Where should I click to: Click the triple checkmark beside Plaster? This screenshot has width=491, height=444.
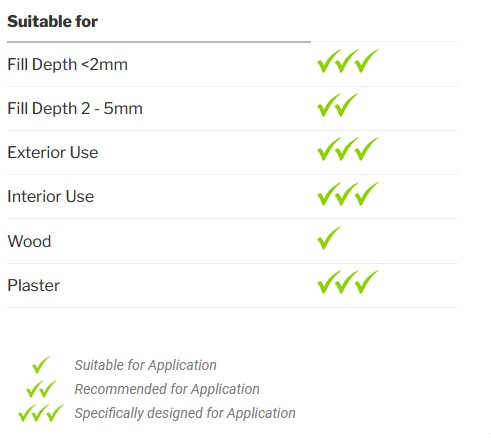click(x=348, y=282)
